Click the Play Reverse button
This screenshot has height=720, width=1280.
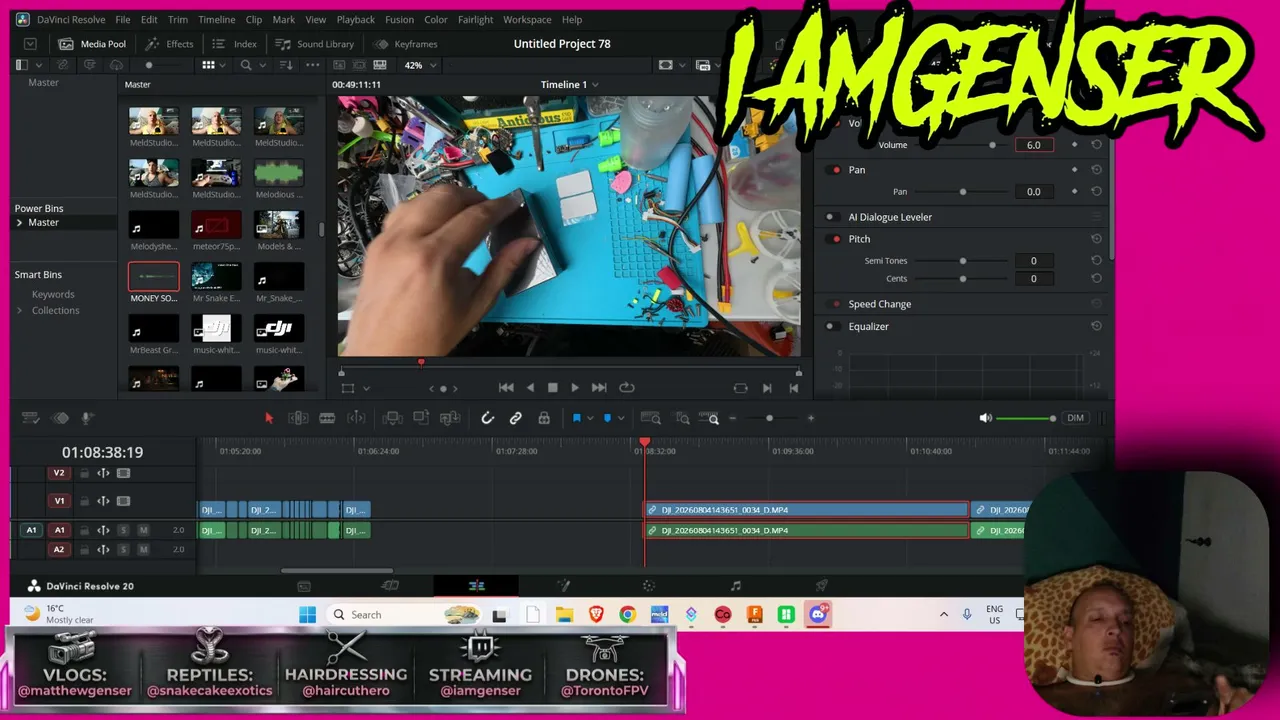(x=530, y=388)
